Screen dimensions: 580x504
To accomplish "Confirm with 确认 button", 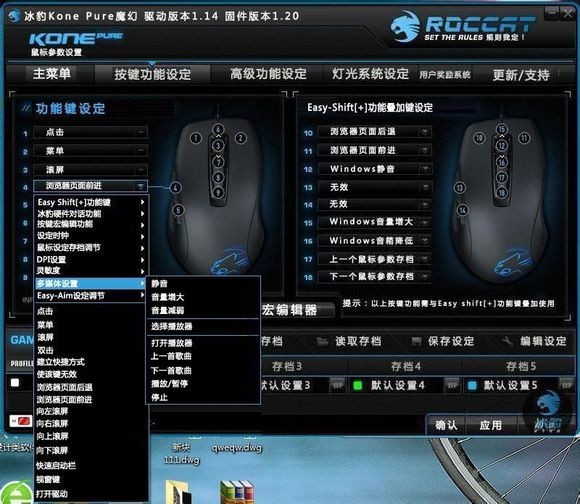I will coord(446,425).
